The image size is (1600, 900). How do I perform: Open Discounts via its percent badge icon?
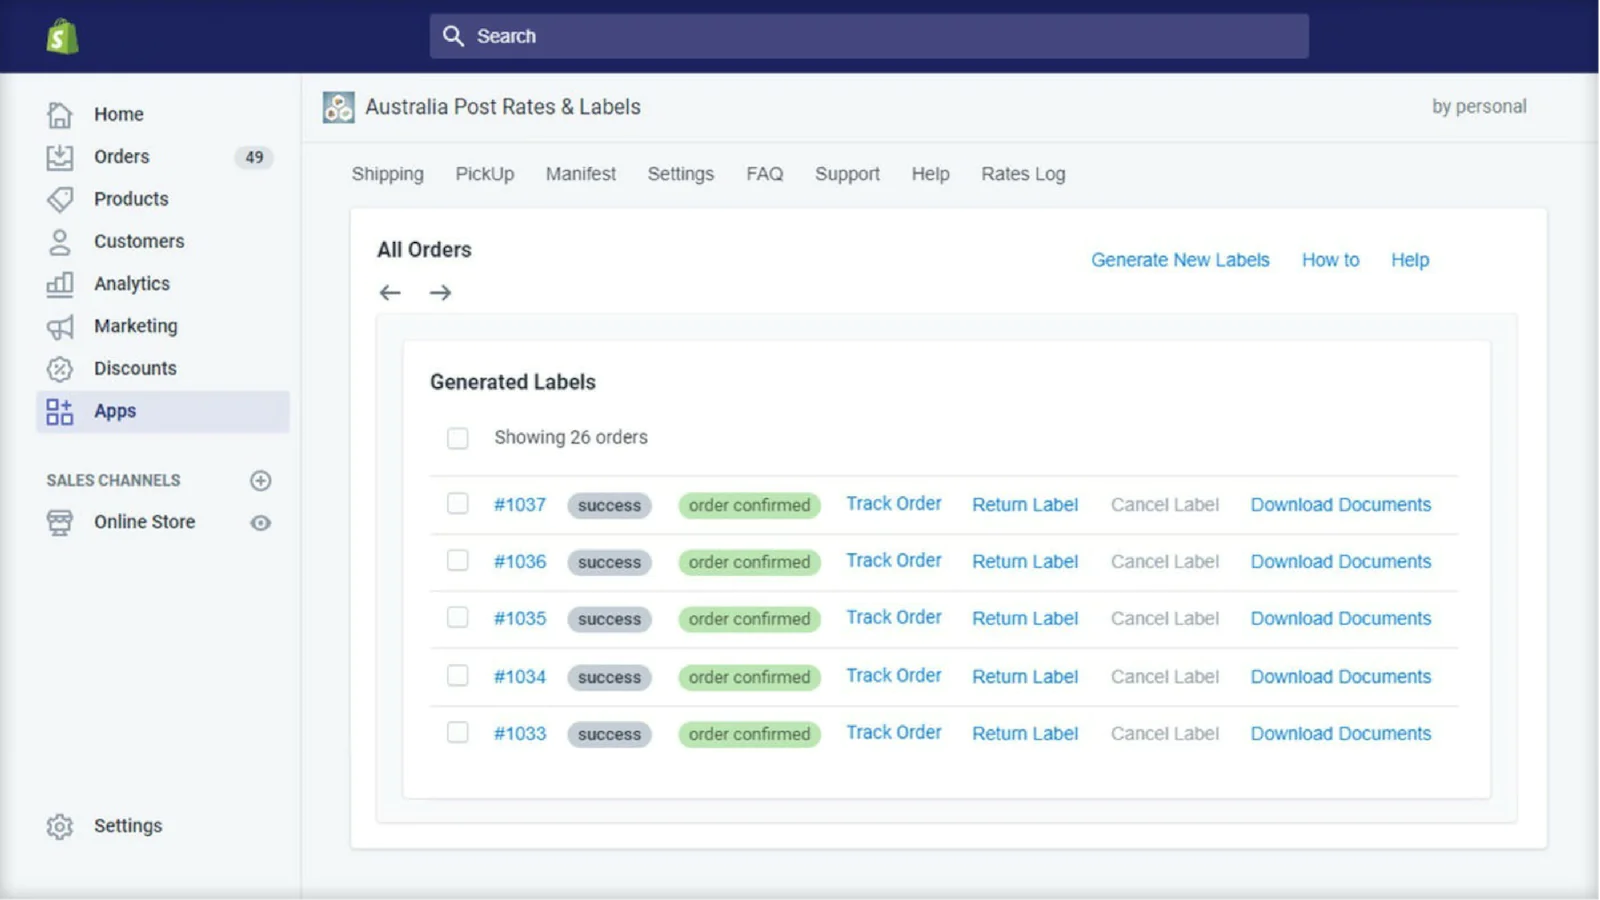click(x=60, y=369)
